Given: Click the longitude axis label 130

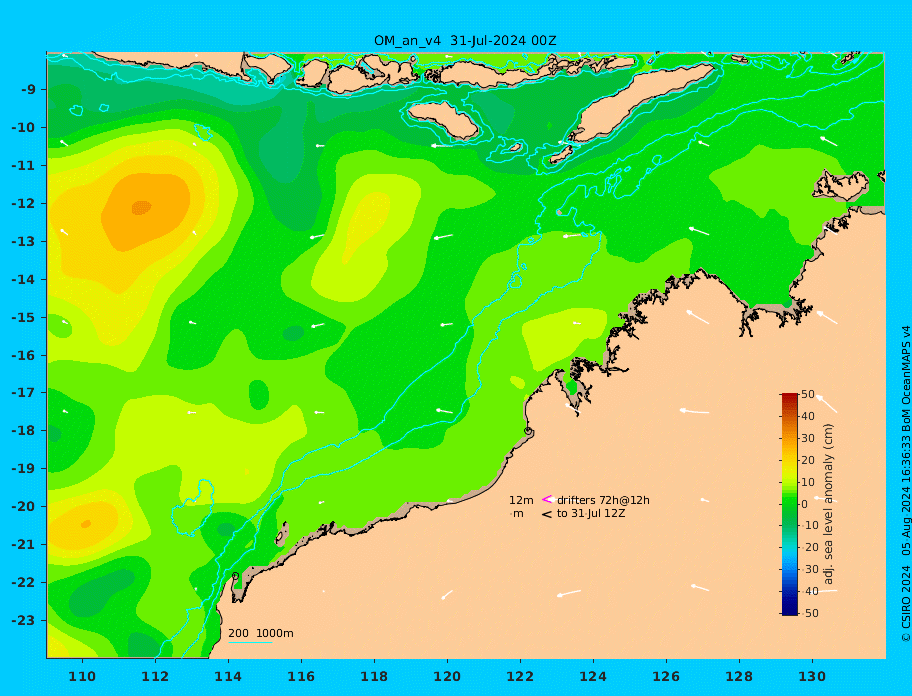Looking at the screenshot, I should point(812,676).
